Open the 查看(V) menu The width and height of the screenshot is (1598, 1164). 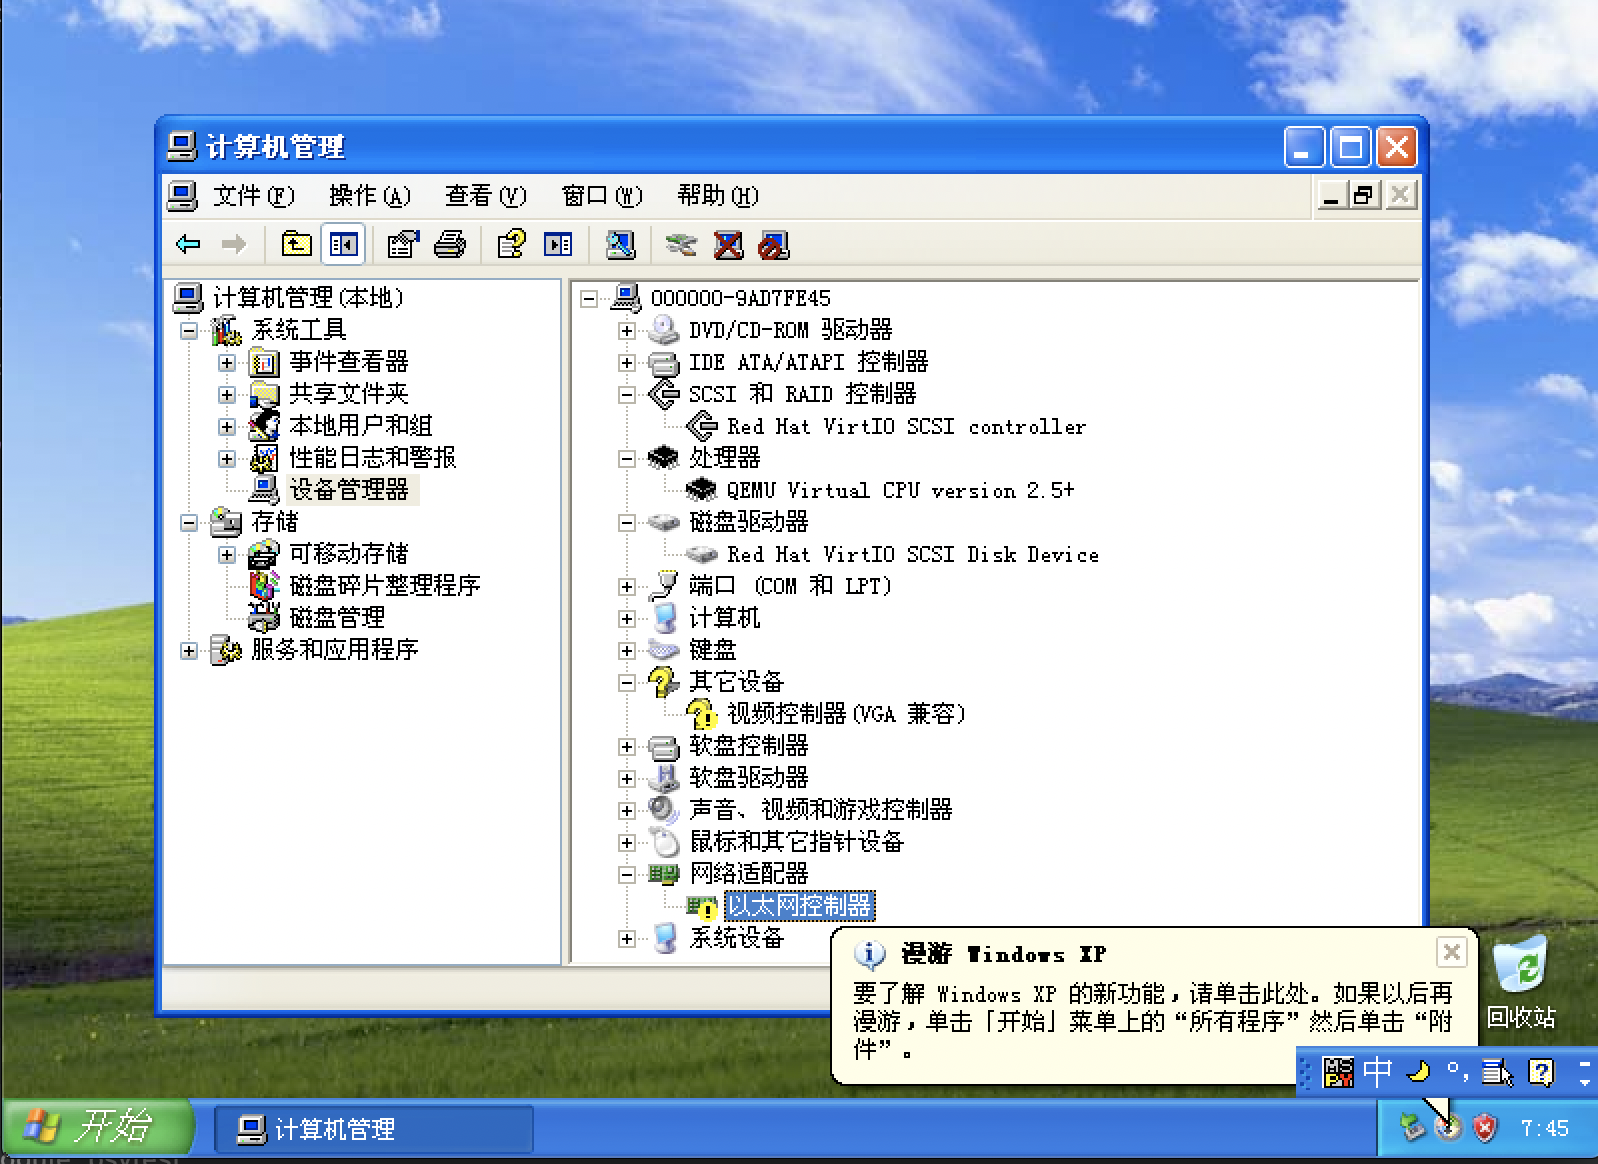click(486, 195)
